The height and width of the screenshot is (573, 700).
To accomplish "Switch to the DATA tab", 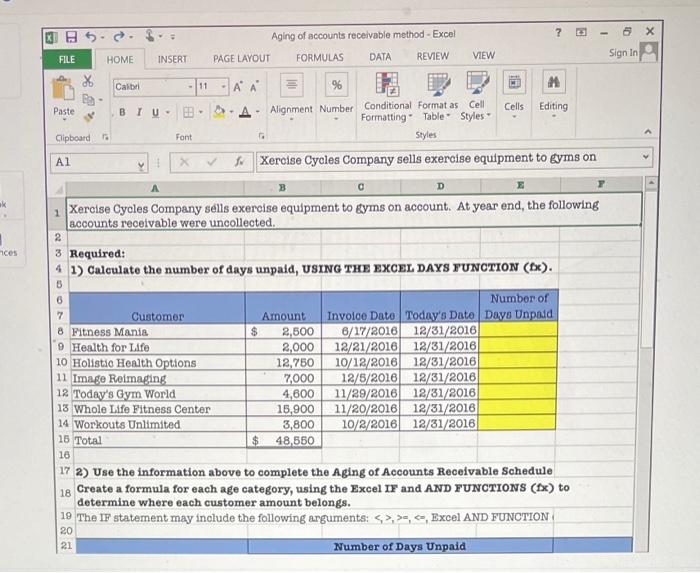I will pyautogui.click(x=380, y=57).
